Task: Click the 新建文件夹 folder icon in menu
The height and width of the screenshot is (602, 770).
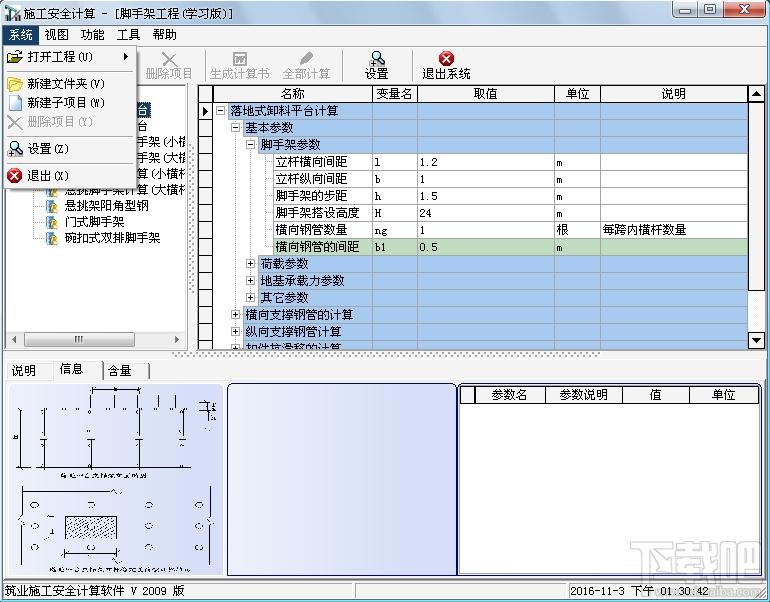Action: tap(15, 84)
